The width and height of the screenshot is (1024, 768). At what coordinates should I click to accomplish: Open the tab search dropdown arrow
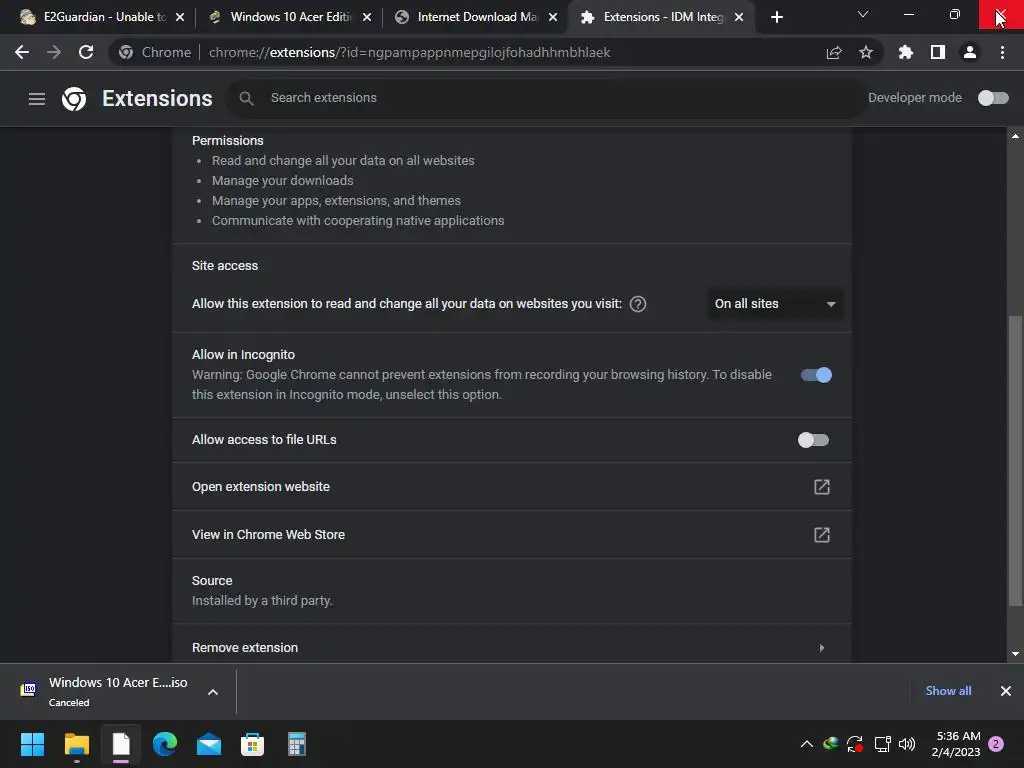pyautogui.click(x=863, y=14)
